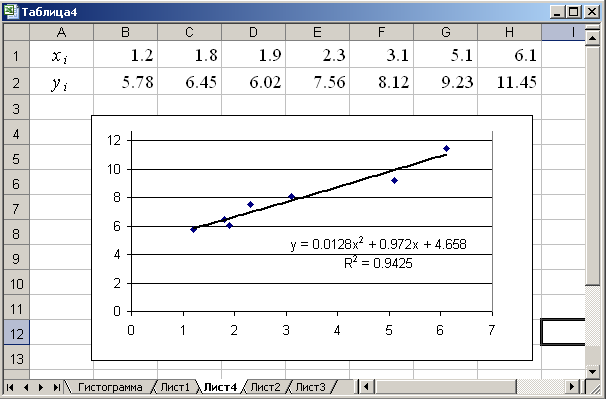Click the vertical split box above scrollbar

(592, 28)
